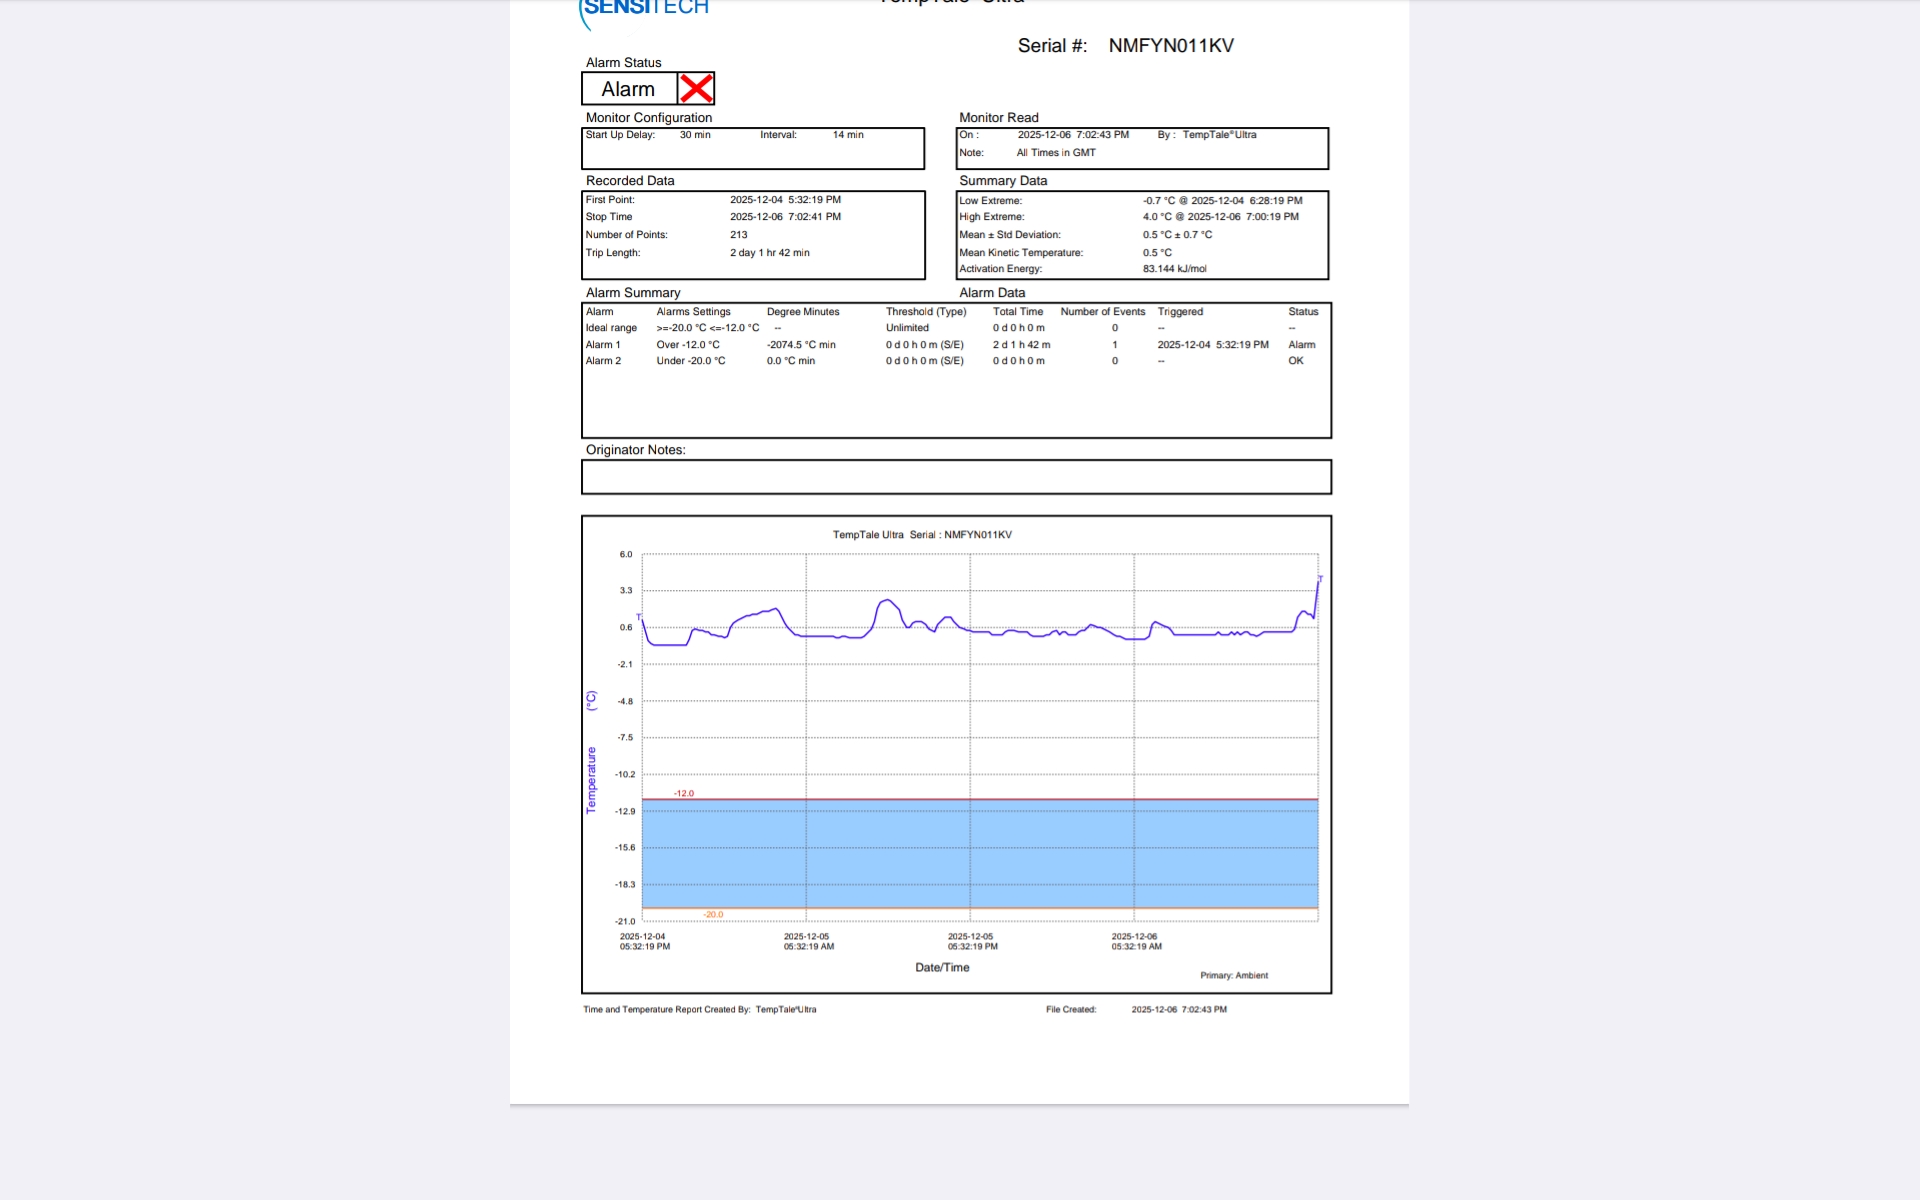Click the File Created timestamp in footer
Screen dimensions: 1920x1200
click(1178, 1010)
